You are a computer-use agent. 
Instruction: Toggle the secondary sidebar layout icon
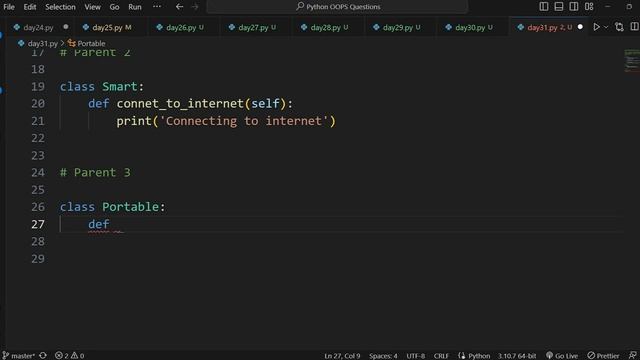point(573,7)
